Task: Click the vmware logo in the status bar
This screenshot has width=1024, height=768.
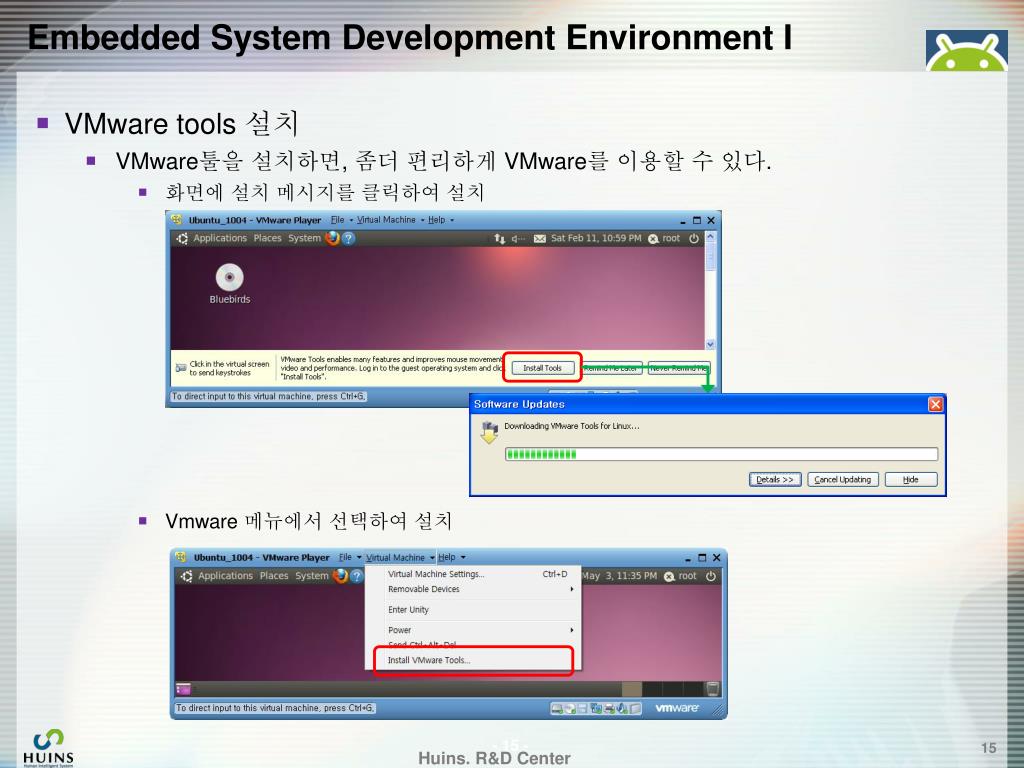Action: click(x=677, y=708)
